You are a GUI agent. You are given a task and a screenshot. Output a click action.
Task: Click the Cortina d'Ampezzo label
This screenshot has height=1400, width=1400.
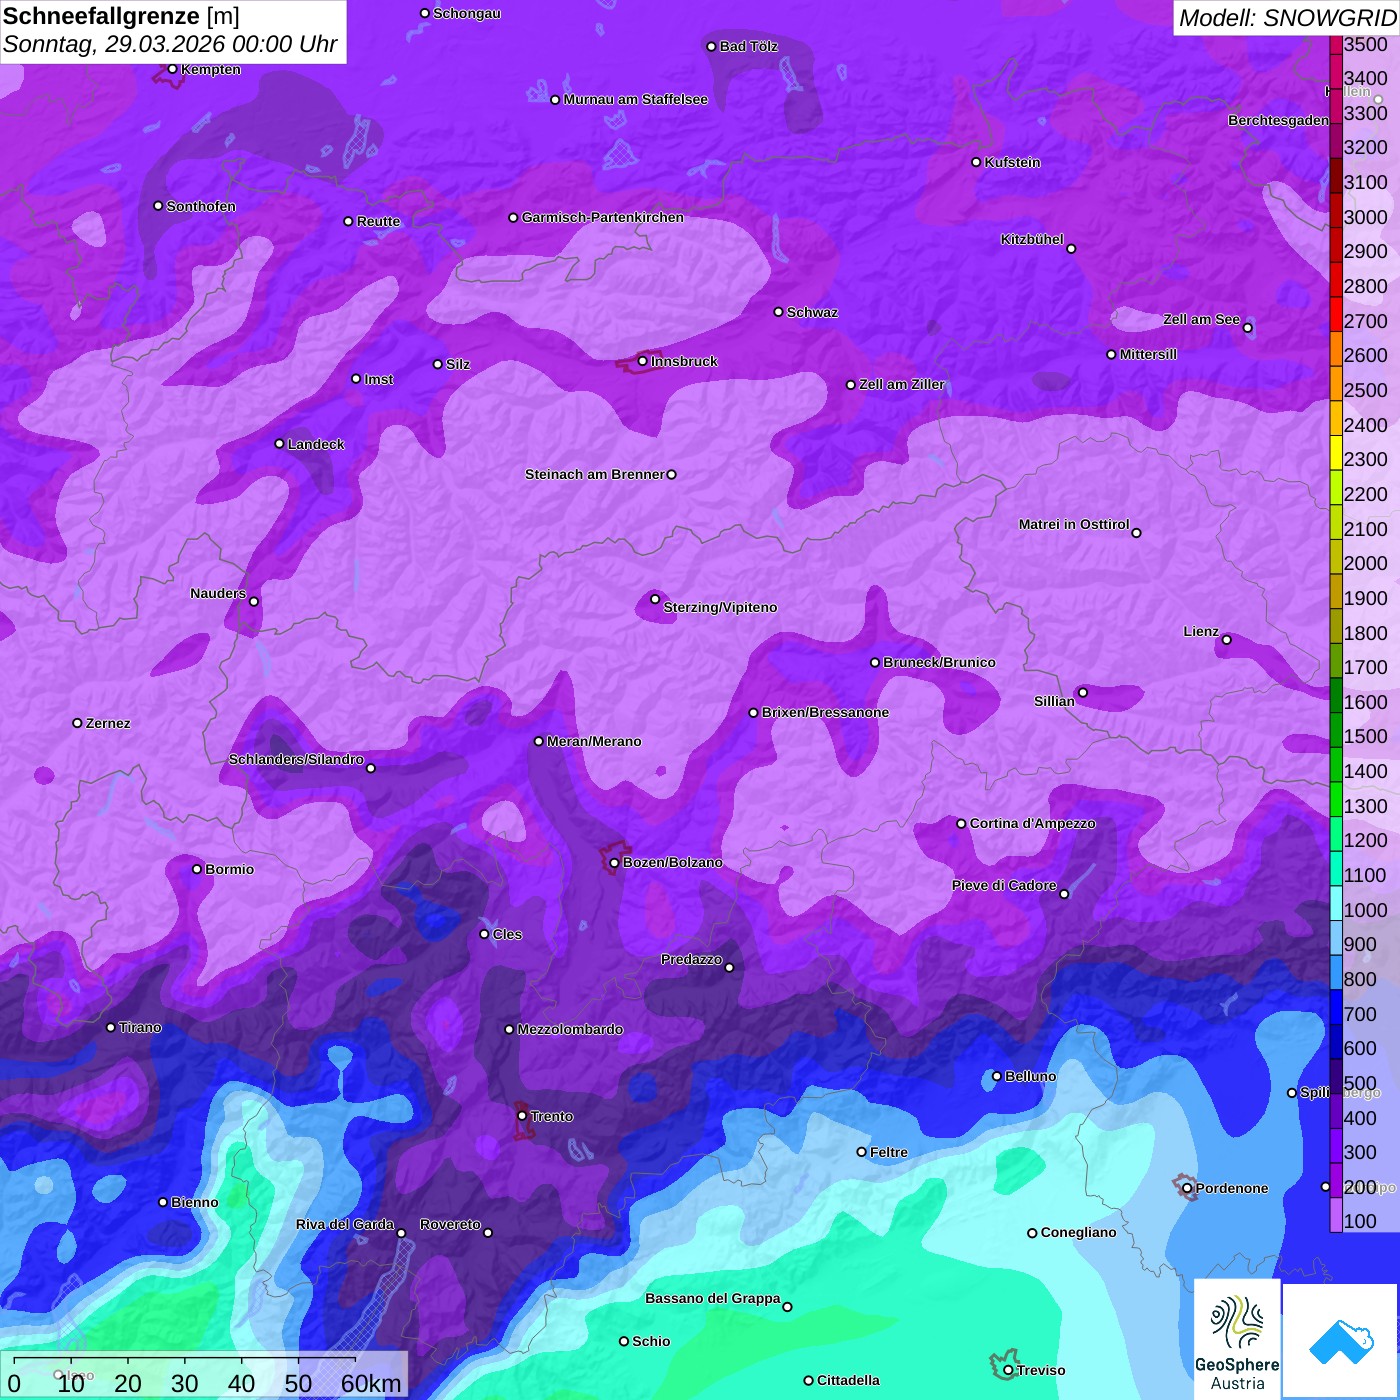click(1032, 823)
